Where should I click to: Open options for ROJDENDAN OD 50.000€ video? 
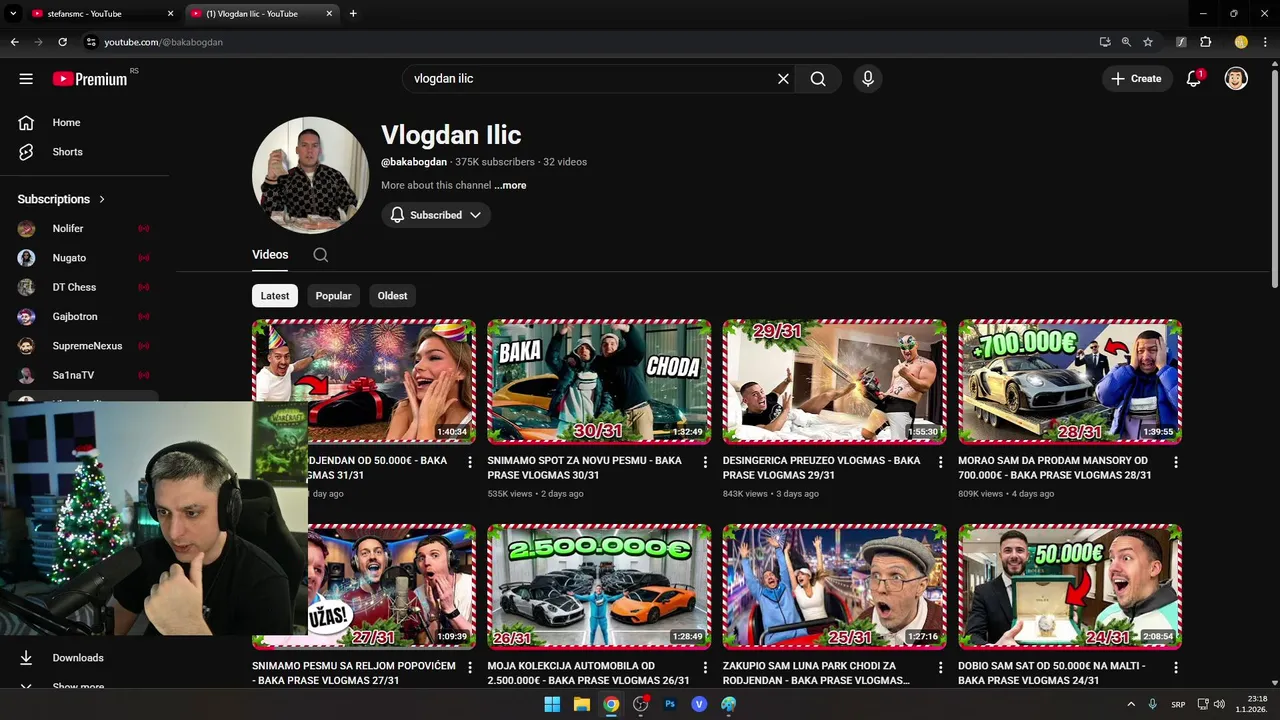(469, 462)
